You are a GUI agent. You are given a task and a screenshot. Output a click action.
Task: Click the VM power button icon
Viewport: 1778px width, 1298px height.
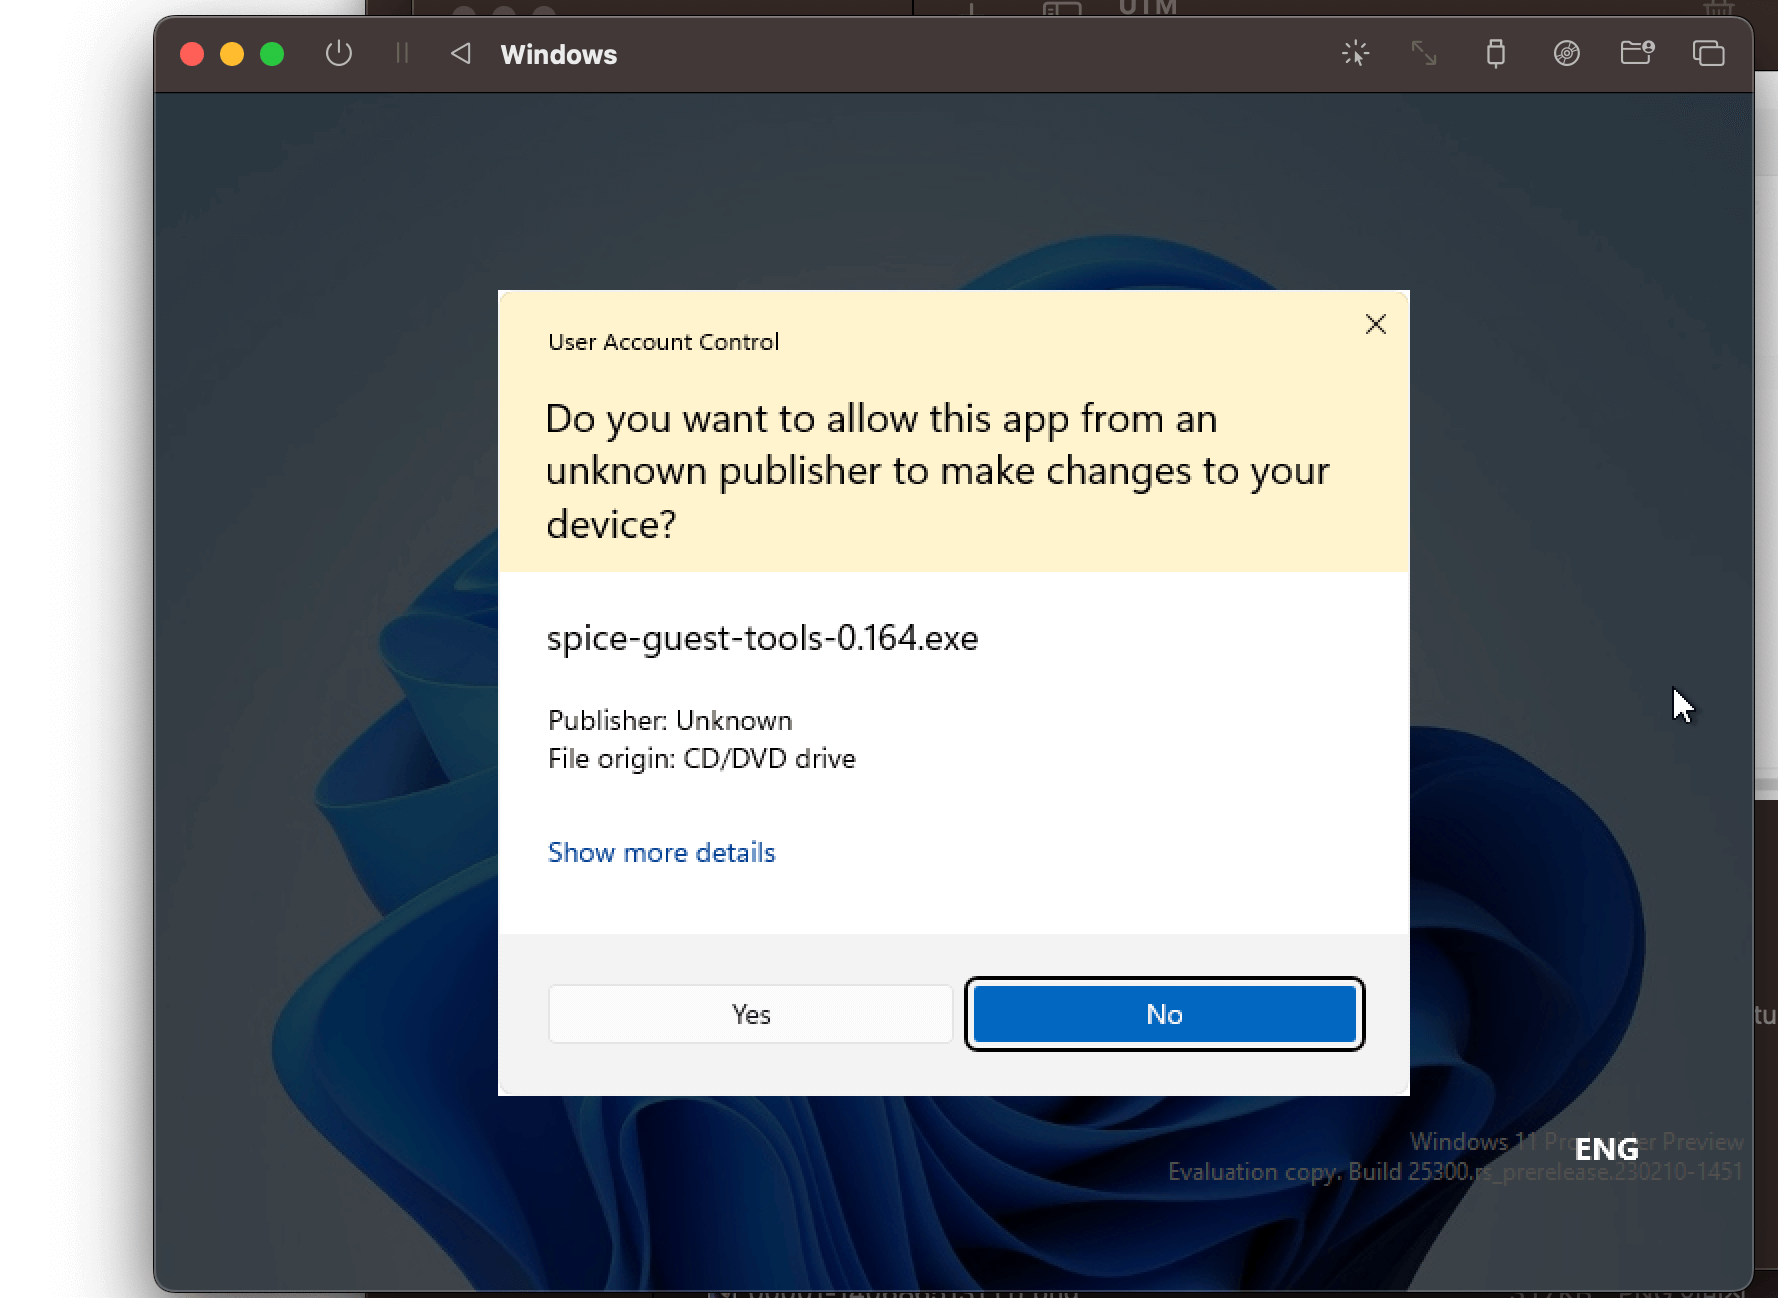(339, 53)
